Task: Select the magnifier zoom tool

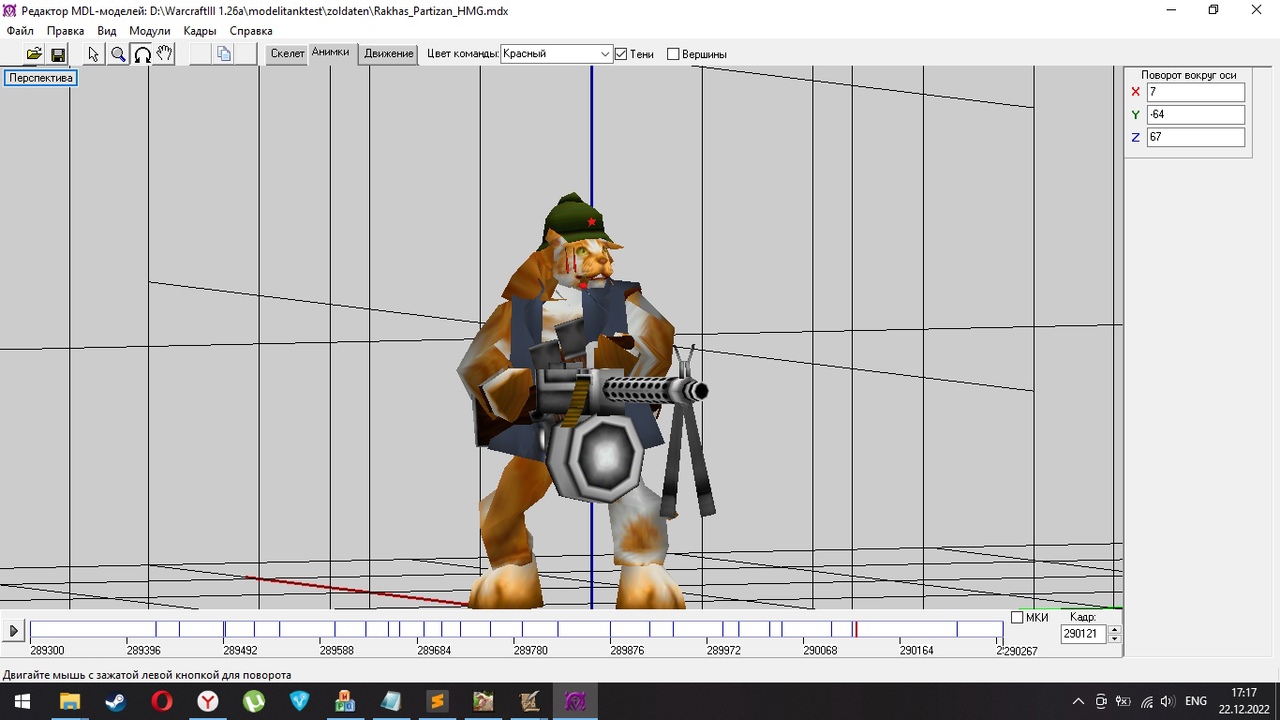Action: click(x=118, y=54)
